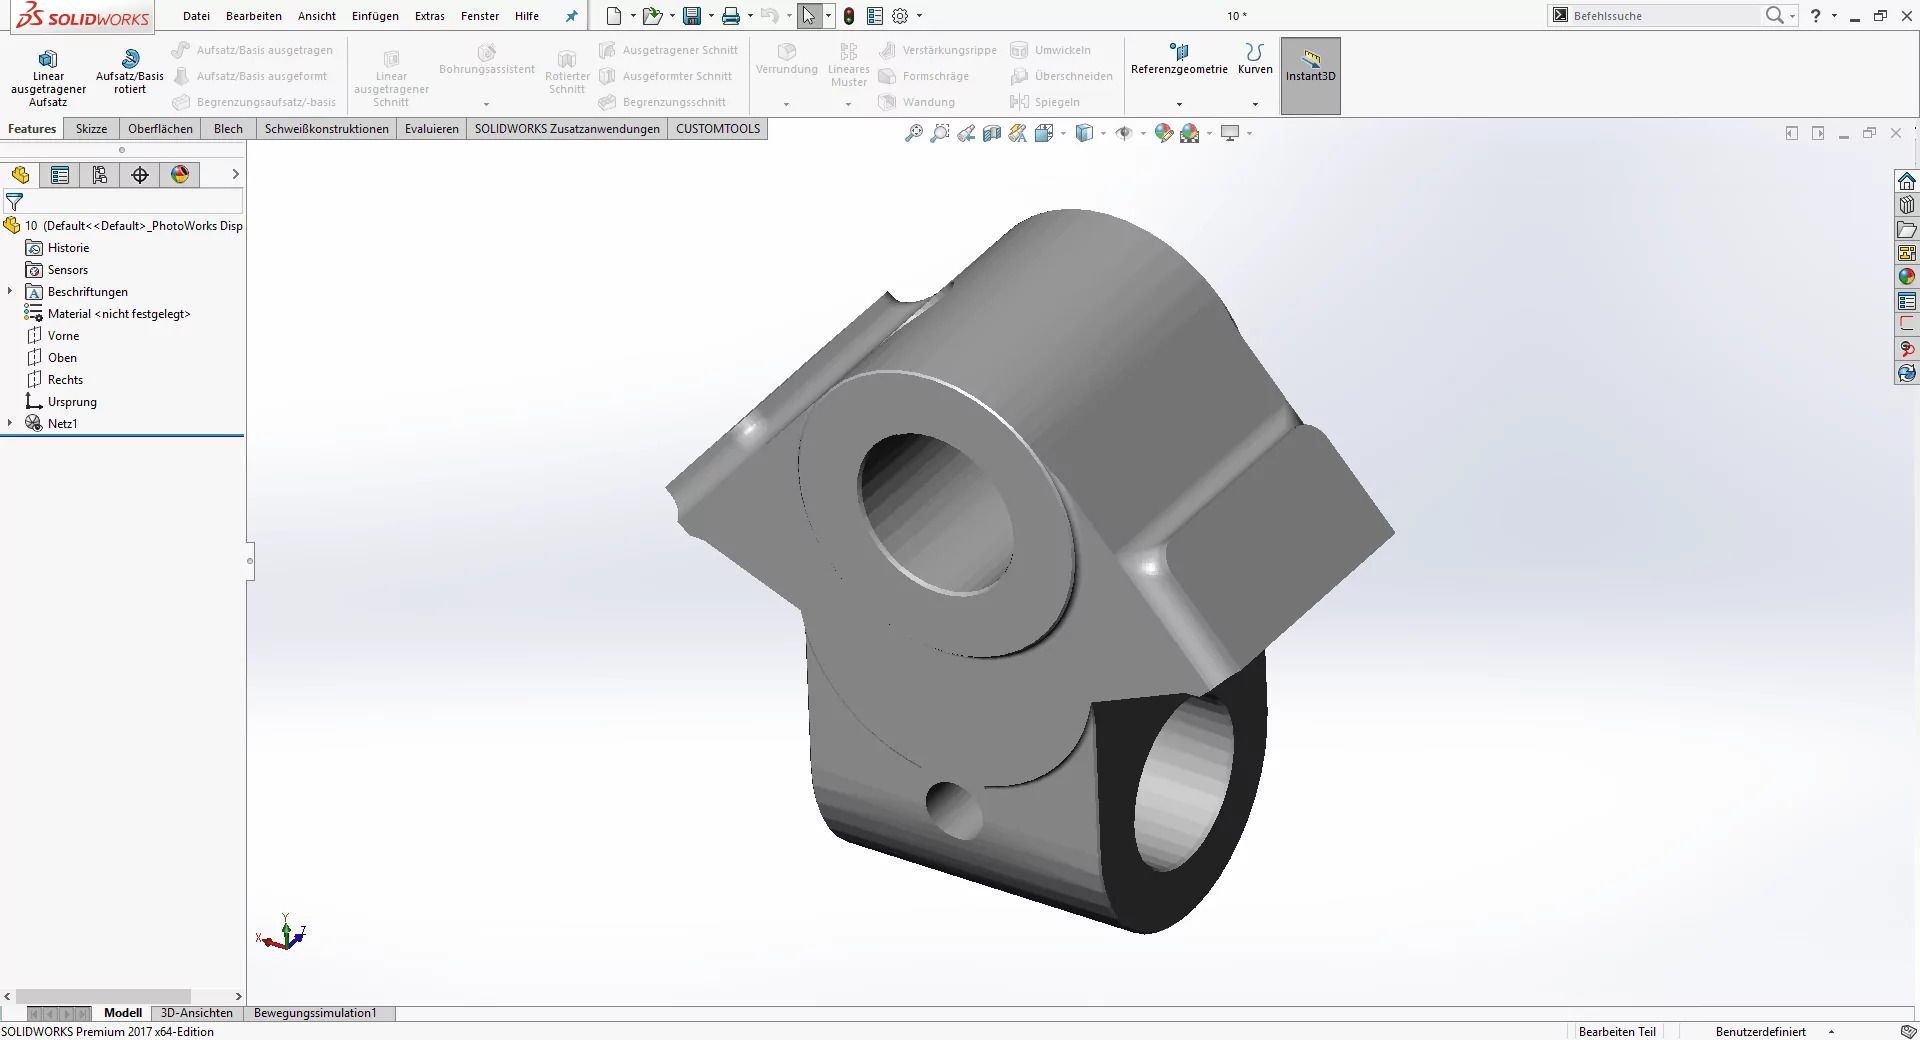Image resolution: width=1920 pixels, height=1040 pixels.
Task: Click the Rebuild traffic light icon
Action: [848, 16]
